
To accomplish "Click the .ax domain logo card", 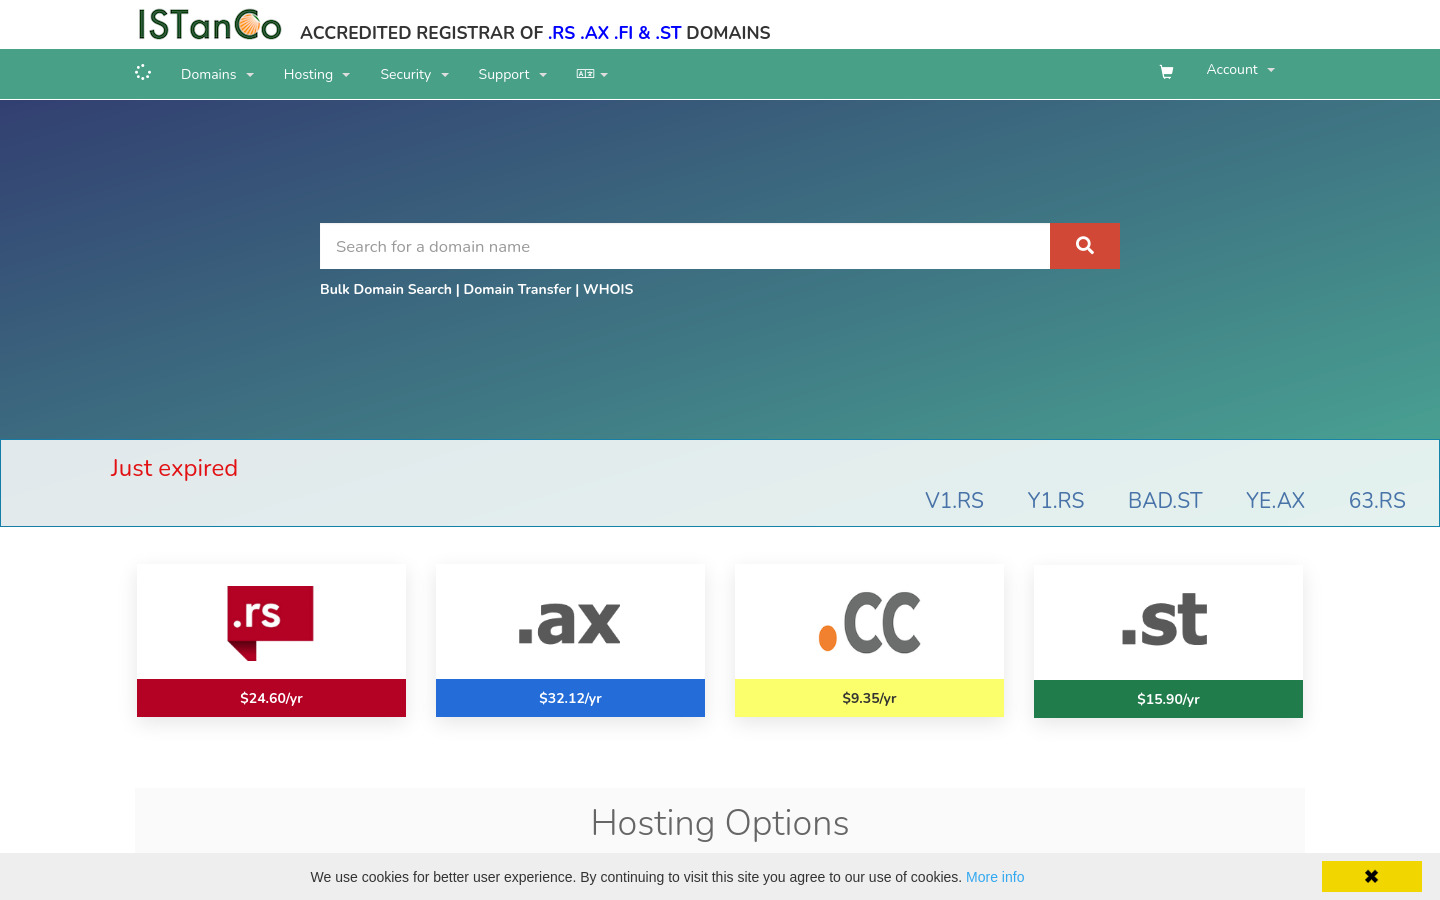I will pos(570,622).
